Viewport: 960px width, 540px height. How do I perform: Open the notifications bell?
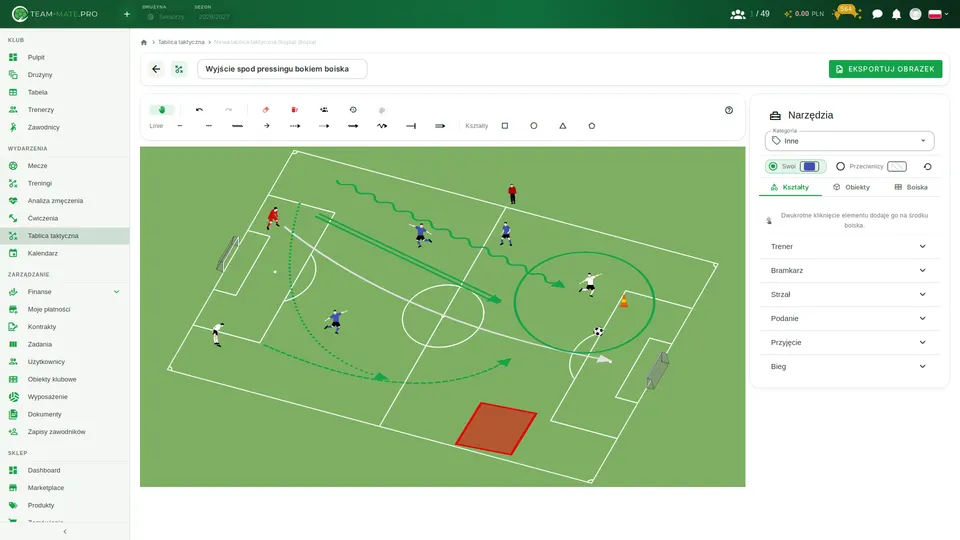[x=896, y=14]
